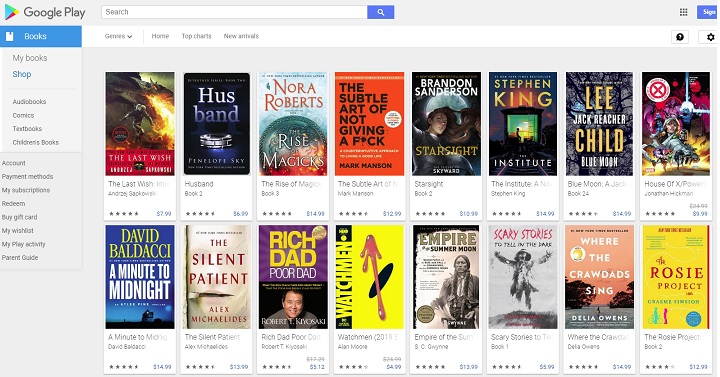The width and height of the screenshot is (720, 377).
Task: Open the Scary Stories cover
Action: tap(523, 277)
